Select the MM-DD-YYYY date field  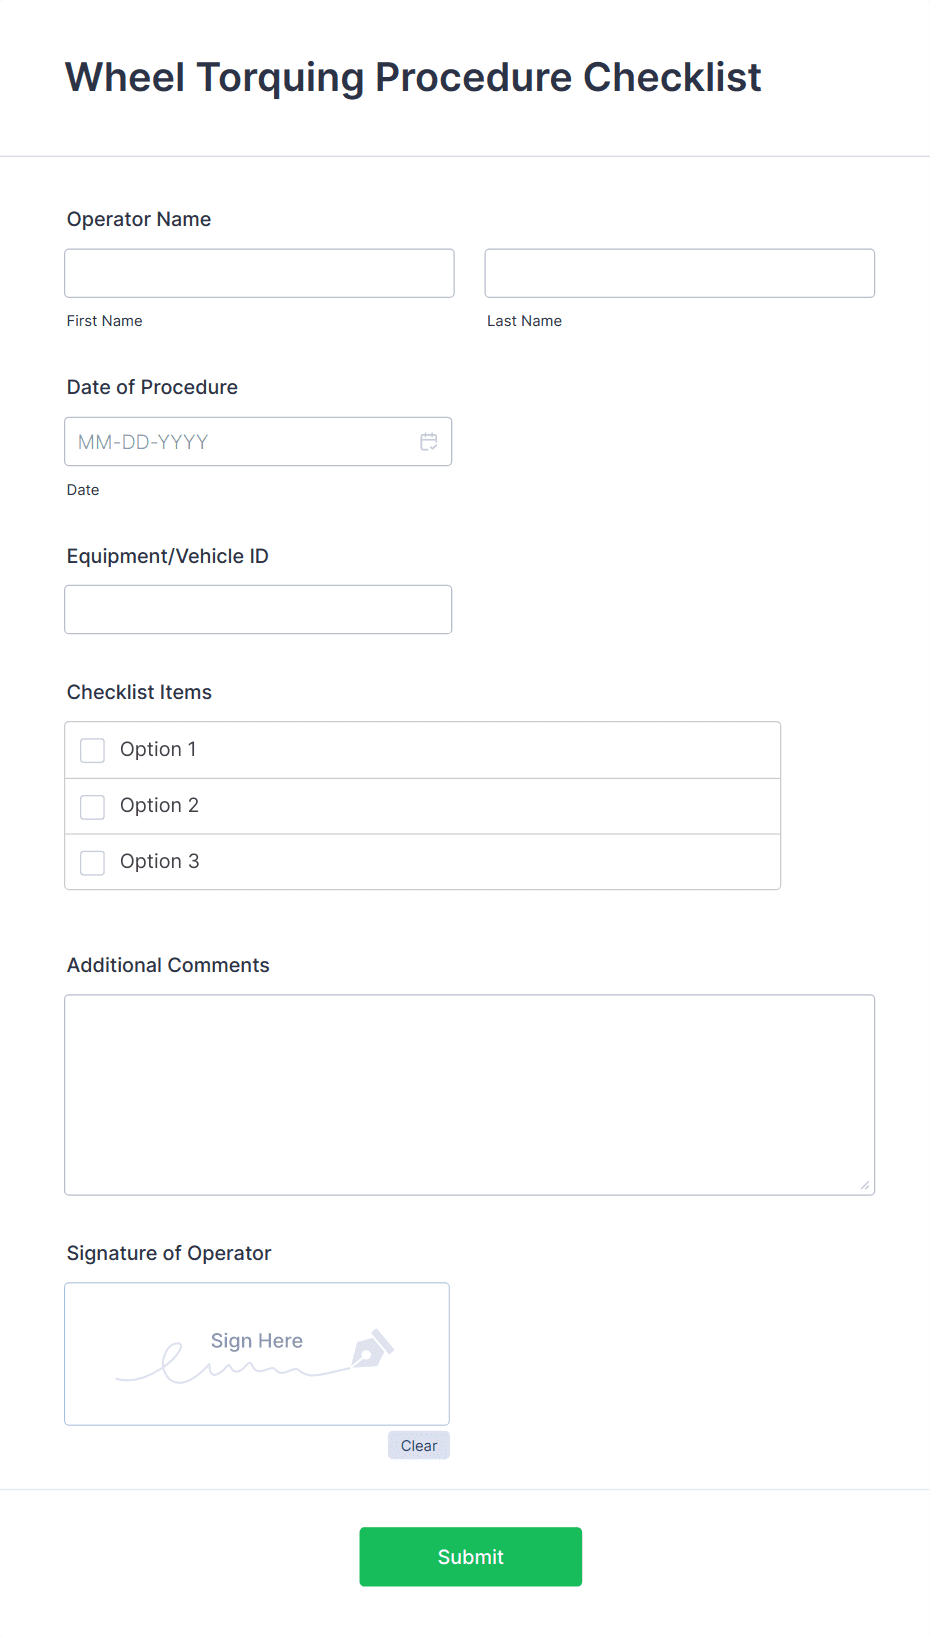(x=240, y=441)
